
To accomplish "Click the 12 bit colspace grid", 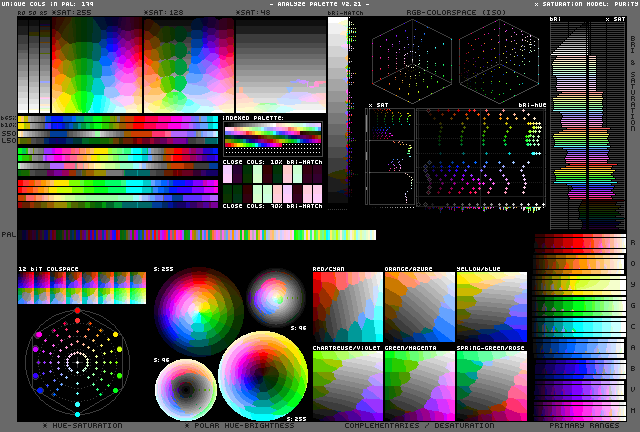I will coord(82,288).
